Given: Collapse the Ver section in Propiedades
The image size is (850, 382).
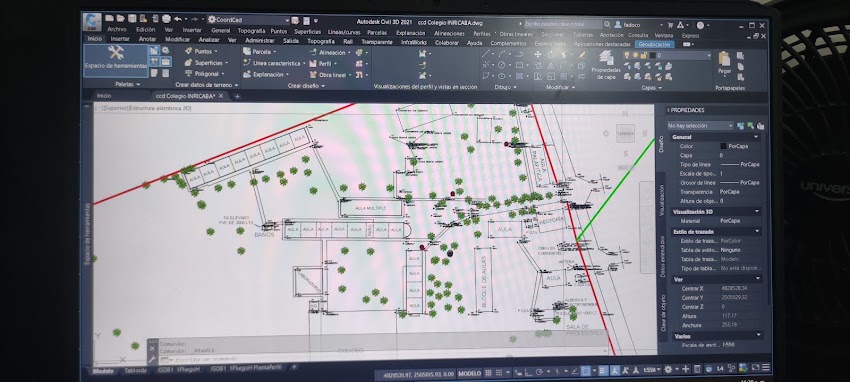Looking at the screenshot, I should 758,279.
